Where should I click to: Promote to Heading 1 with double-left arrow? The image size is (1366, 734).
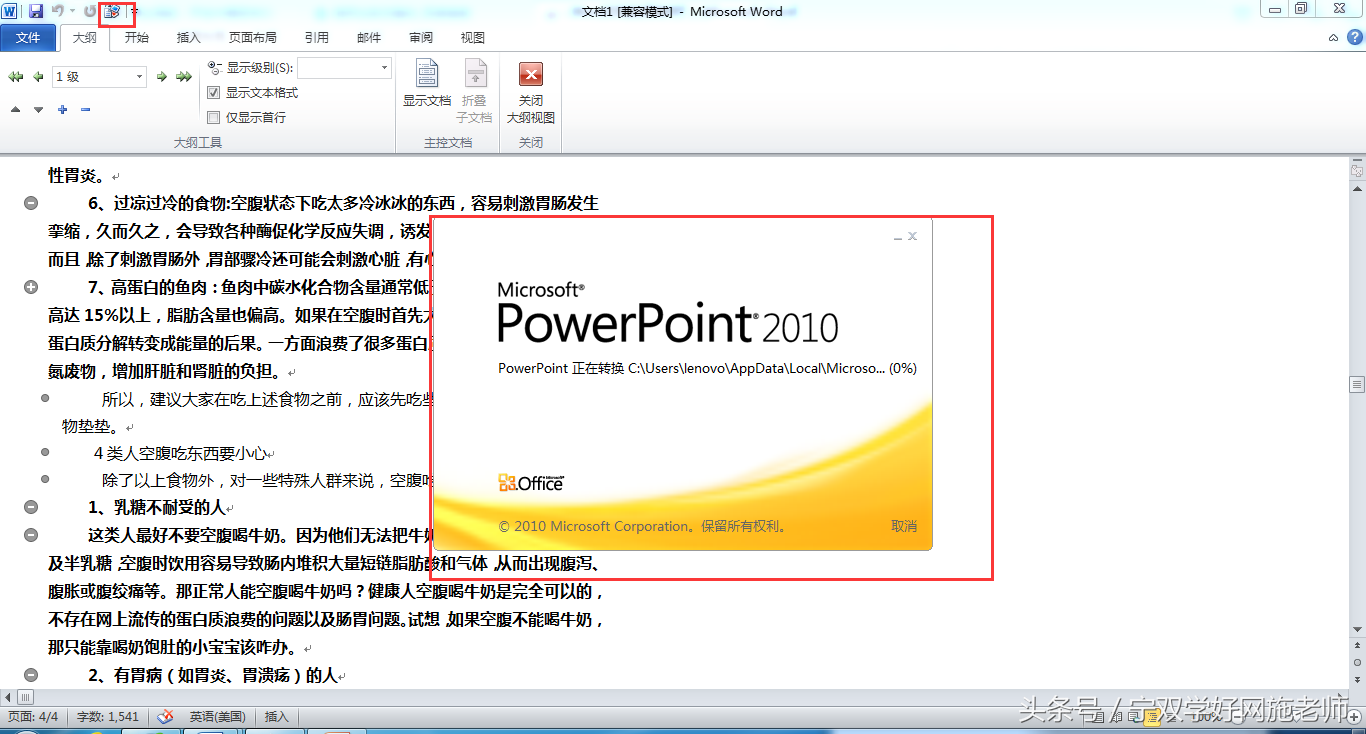tap(16, 76)
